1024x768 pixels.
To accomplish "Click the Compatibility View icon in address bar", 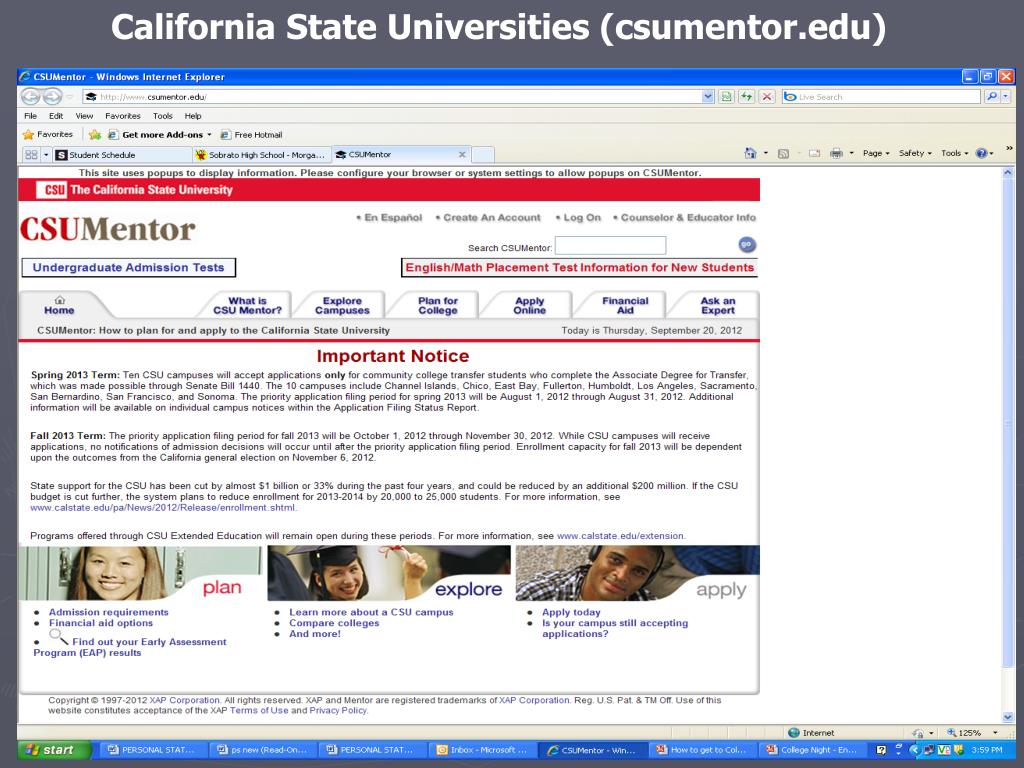I will click(726, 97).
